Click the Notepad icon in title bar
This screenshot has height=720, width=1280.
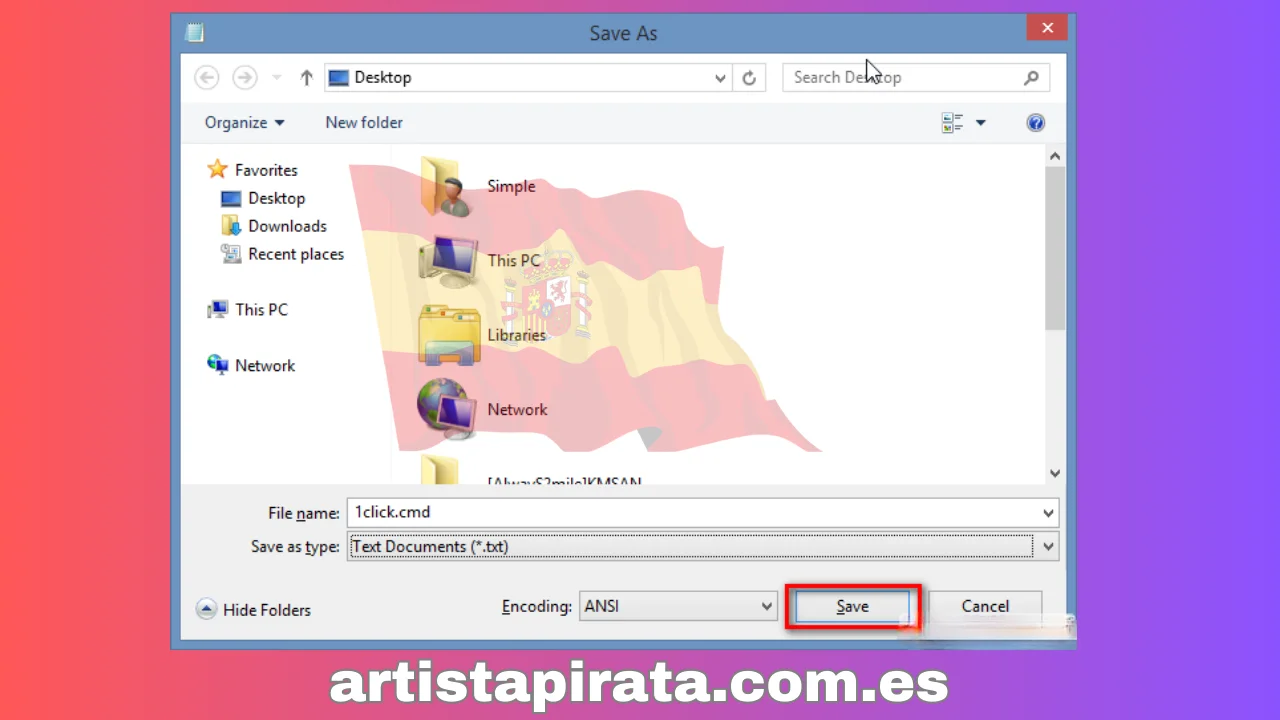point(194,33)
